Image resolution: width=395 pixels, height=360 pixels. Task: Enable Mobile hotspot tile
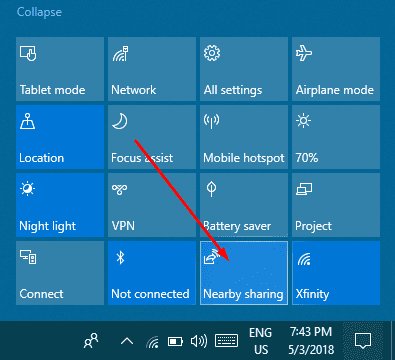click(x=244, y=137)
